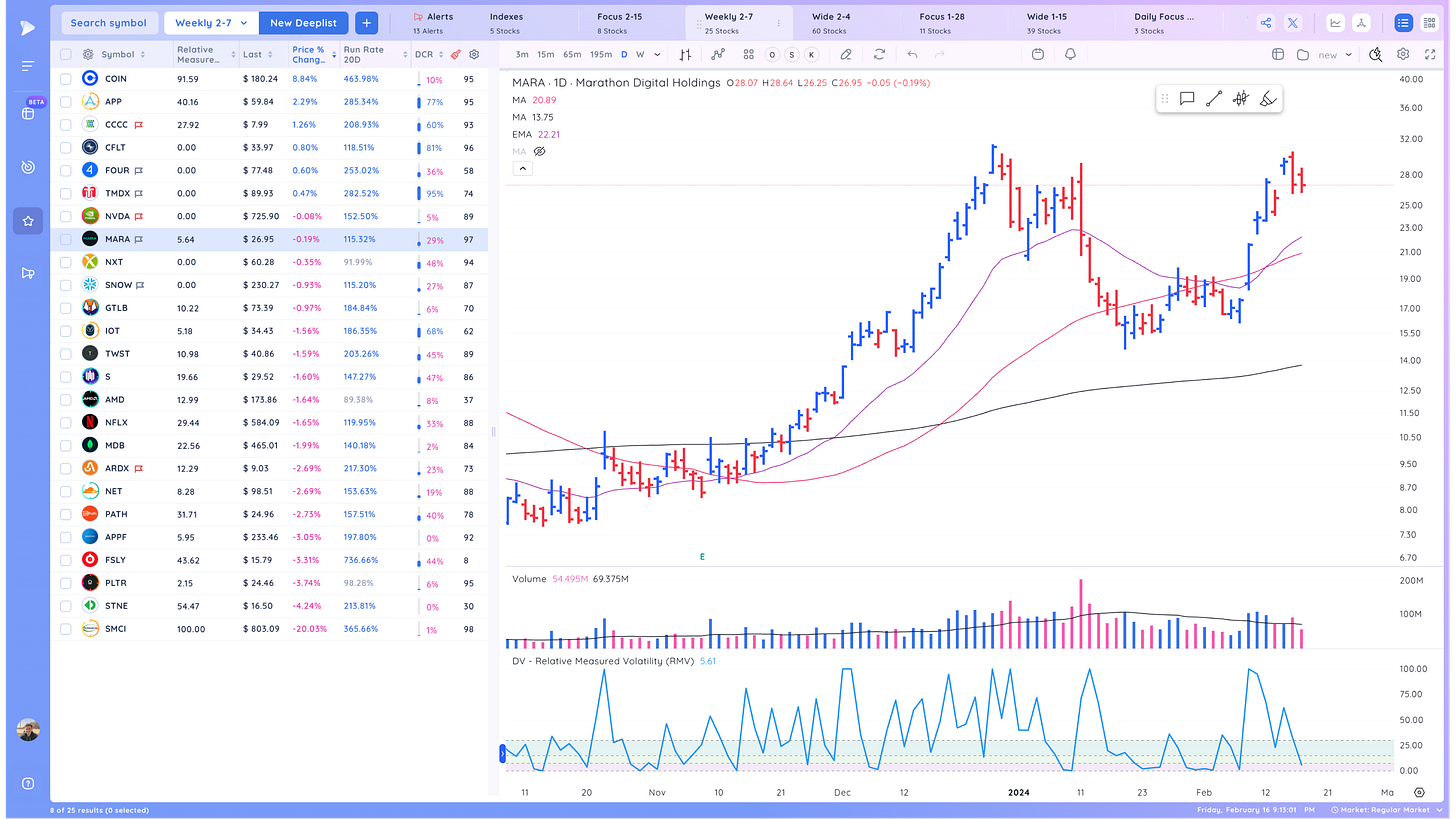Viewport: 1456px width, 819px height.
Task: Share to X (Twitter)
Action: (x=1293, y=23)
